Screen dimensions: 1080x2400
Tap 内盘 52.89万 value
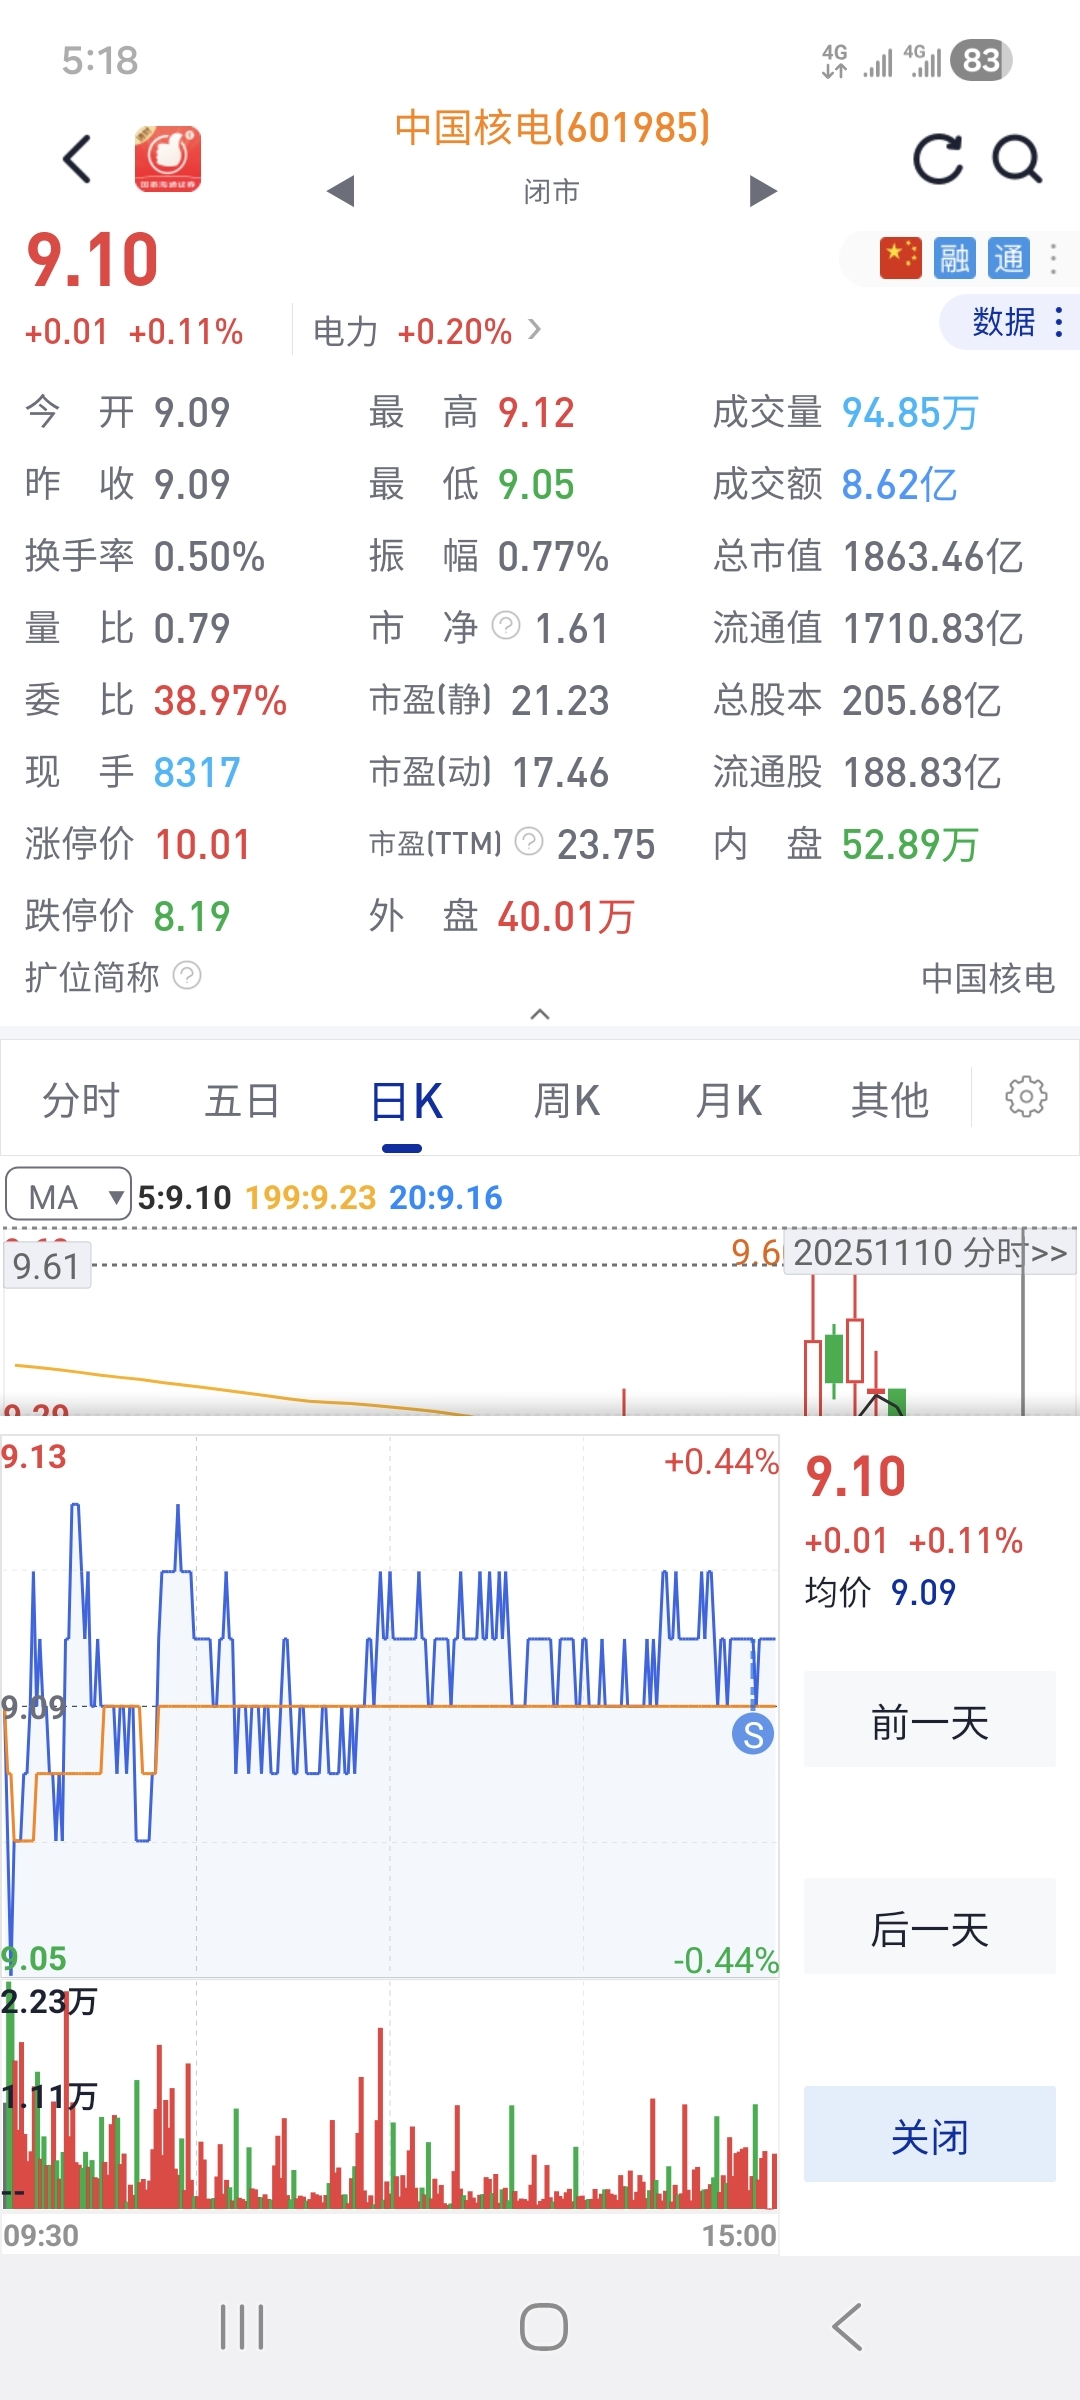pyautogui.click(x=910, y=845)
